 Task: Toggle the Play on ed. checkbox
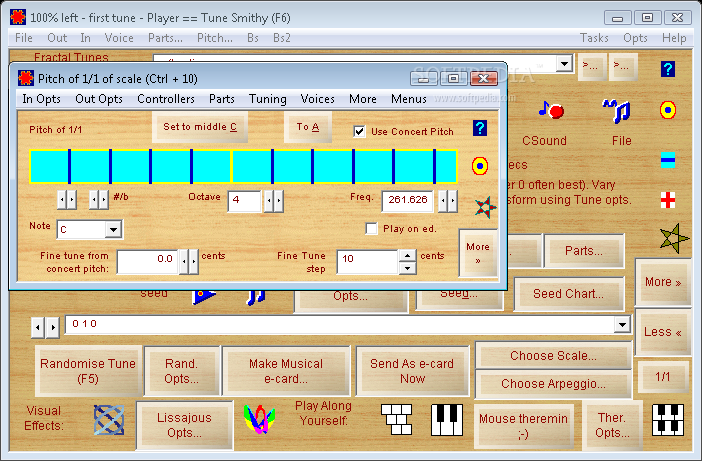click(371, 228)
